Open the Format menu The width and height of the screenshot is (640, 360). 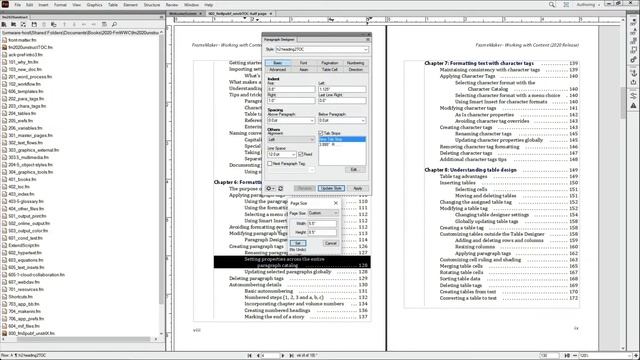pyautogui.click(x=60, y=5)
